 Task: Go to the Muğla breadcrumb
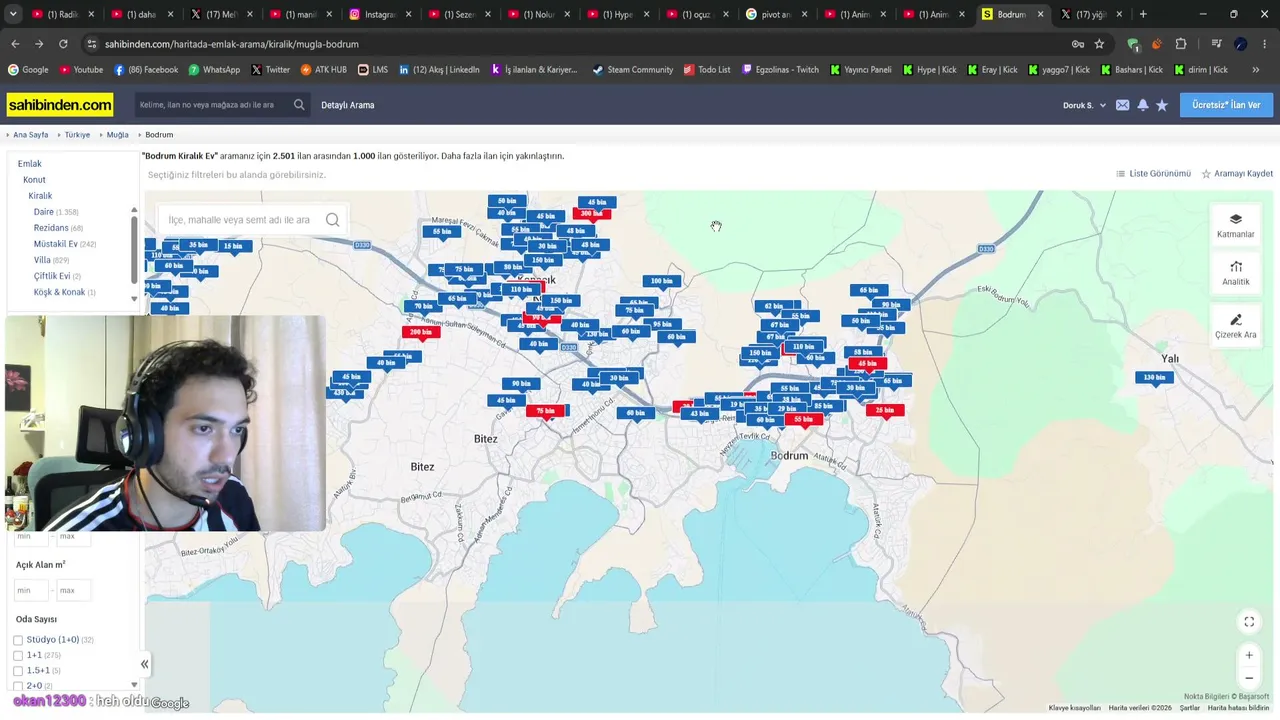pos(118,135)
